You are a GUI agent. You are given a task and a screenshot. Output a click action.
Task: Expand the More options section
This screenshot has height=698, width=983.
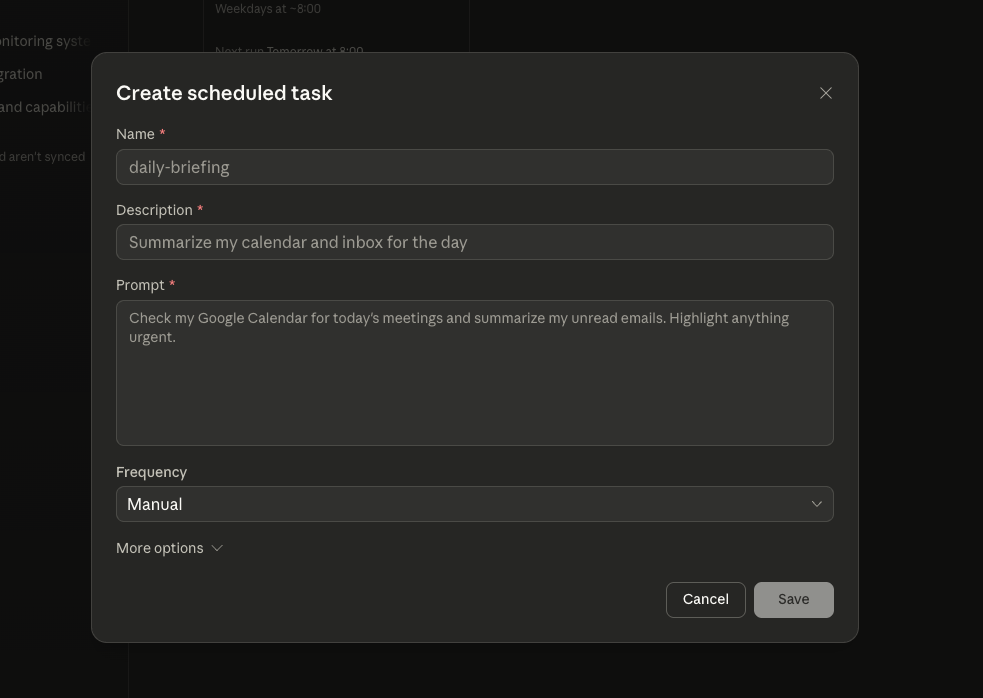(x=170, y=548)
